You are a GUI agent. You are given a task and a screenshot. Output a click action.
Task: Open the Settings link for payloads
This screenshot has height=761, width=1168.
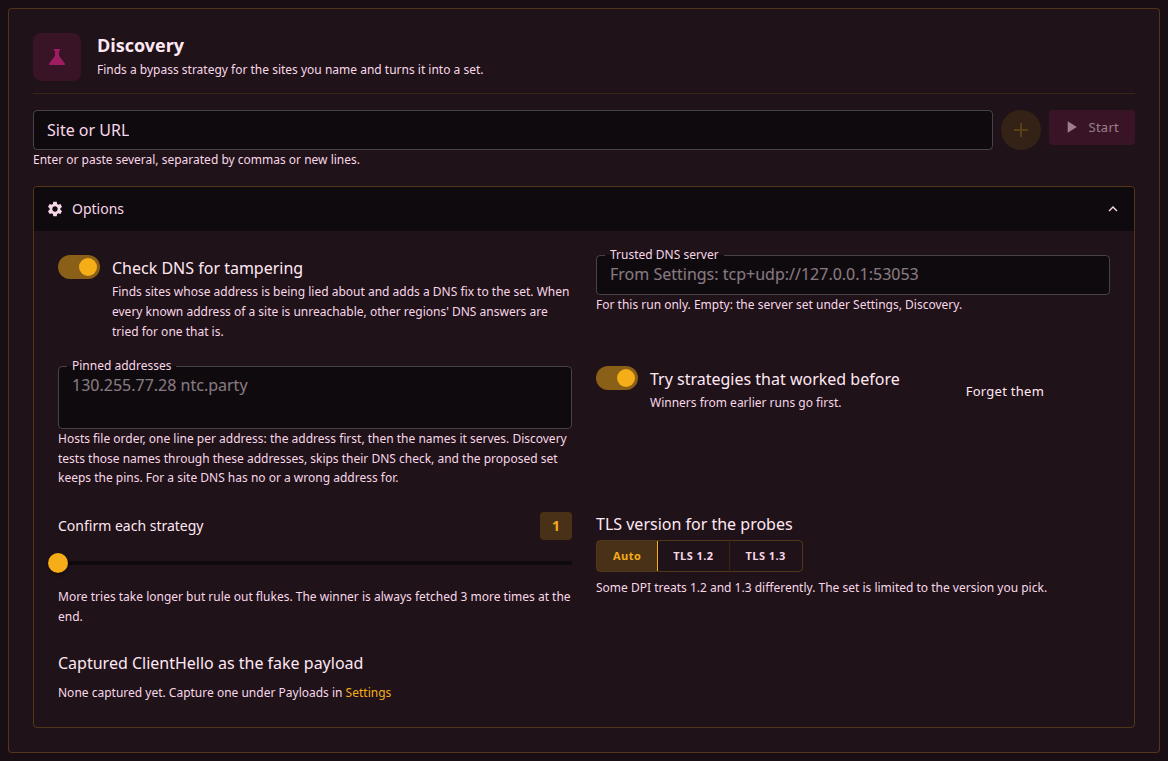tap(368, 692)
